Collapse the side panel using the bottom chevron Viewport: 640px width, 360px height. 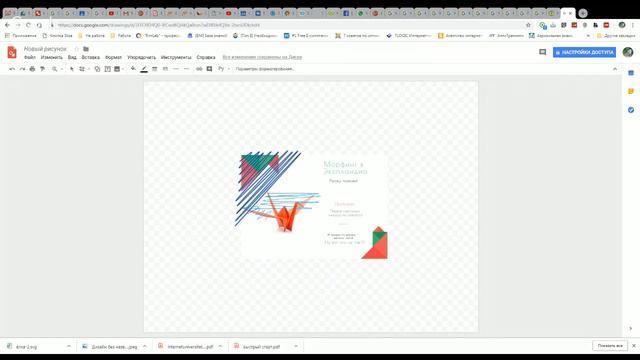click(631, 328)
